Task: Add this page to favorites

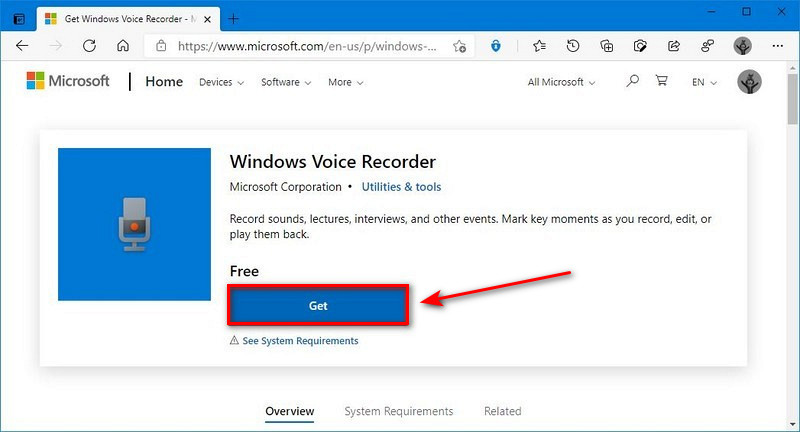Action: (459, 46)
